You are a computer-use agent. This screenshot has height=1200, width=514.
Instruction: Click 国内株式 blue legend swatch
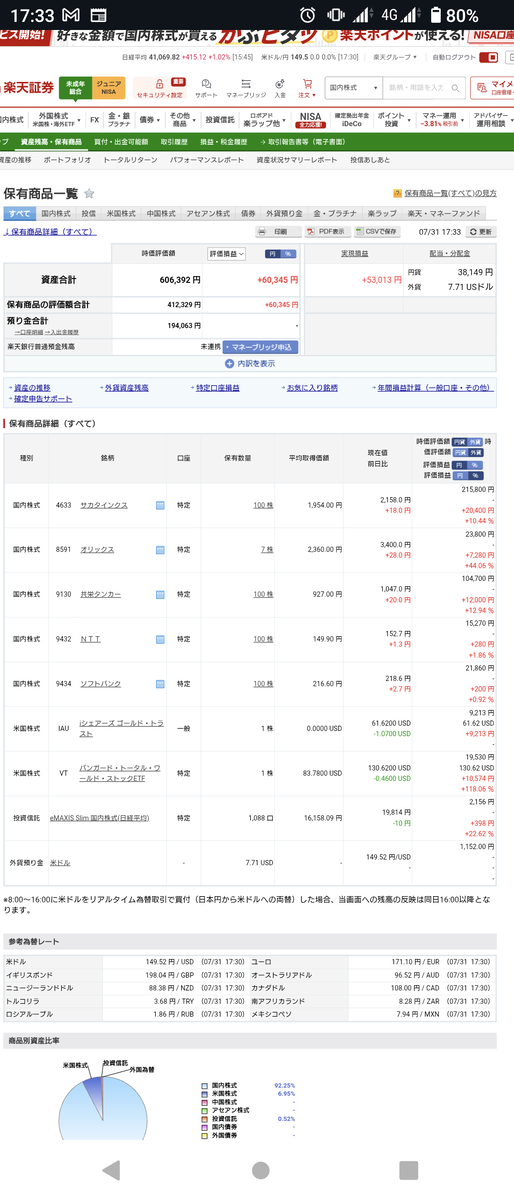(204, 1085)
